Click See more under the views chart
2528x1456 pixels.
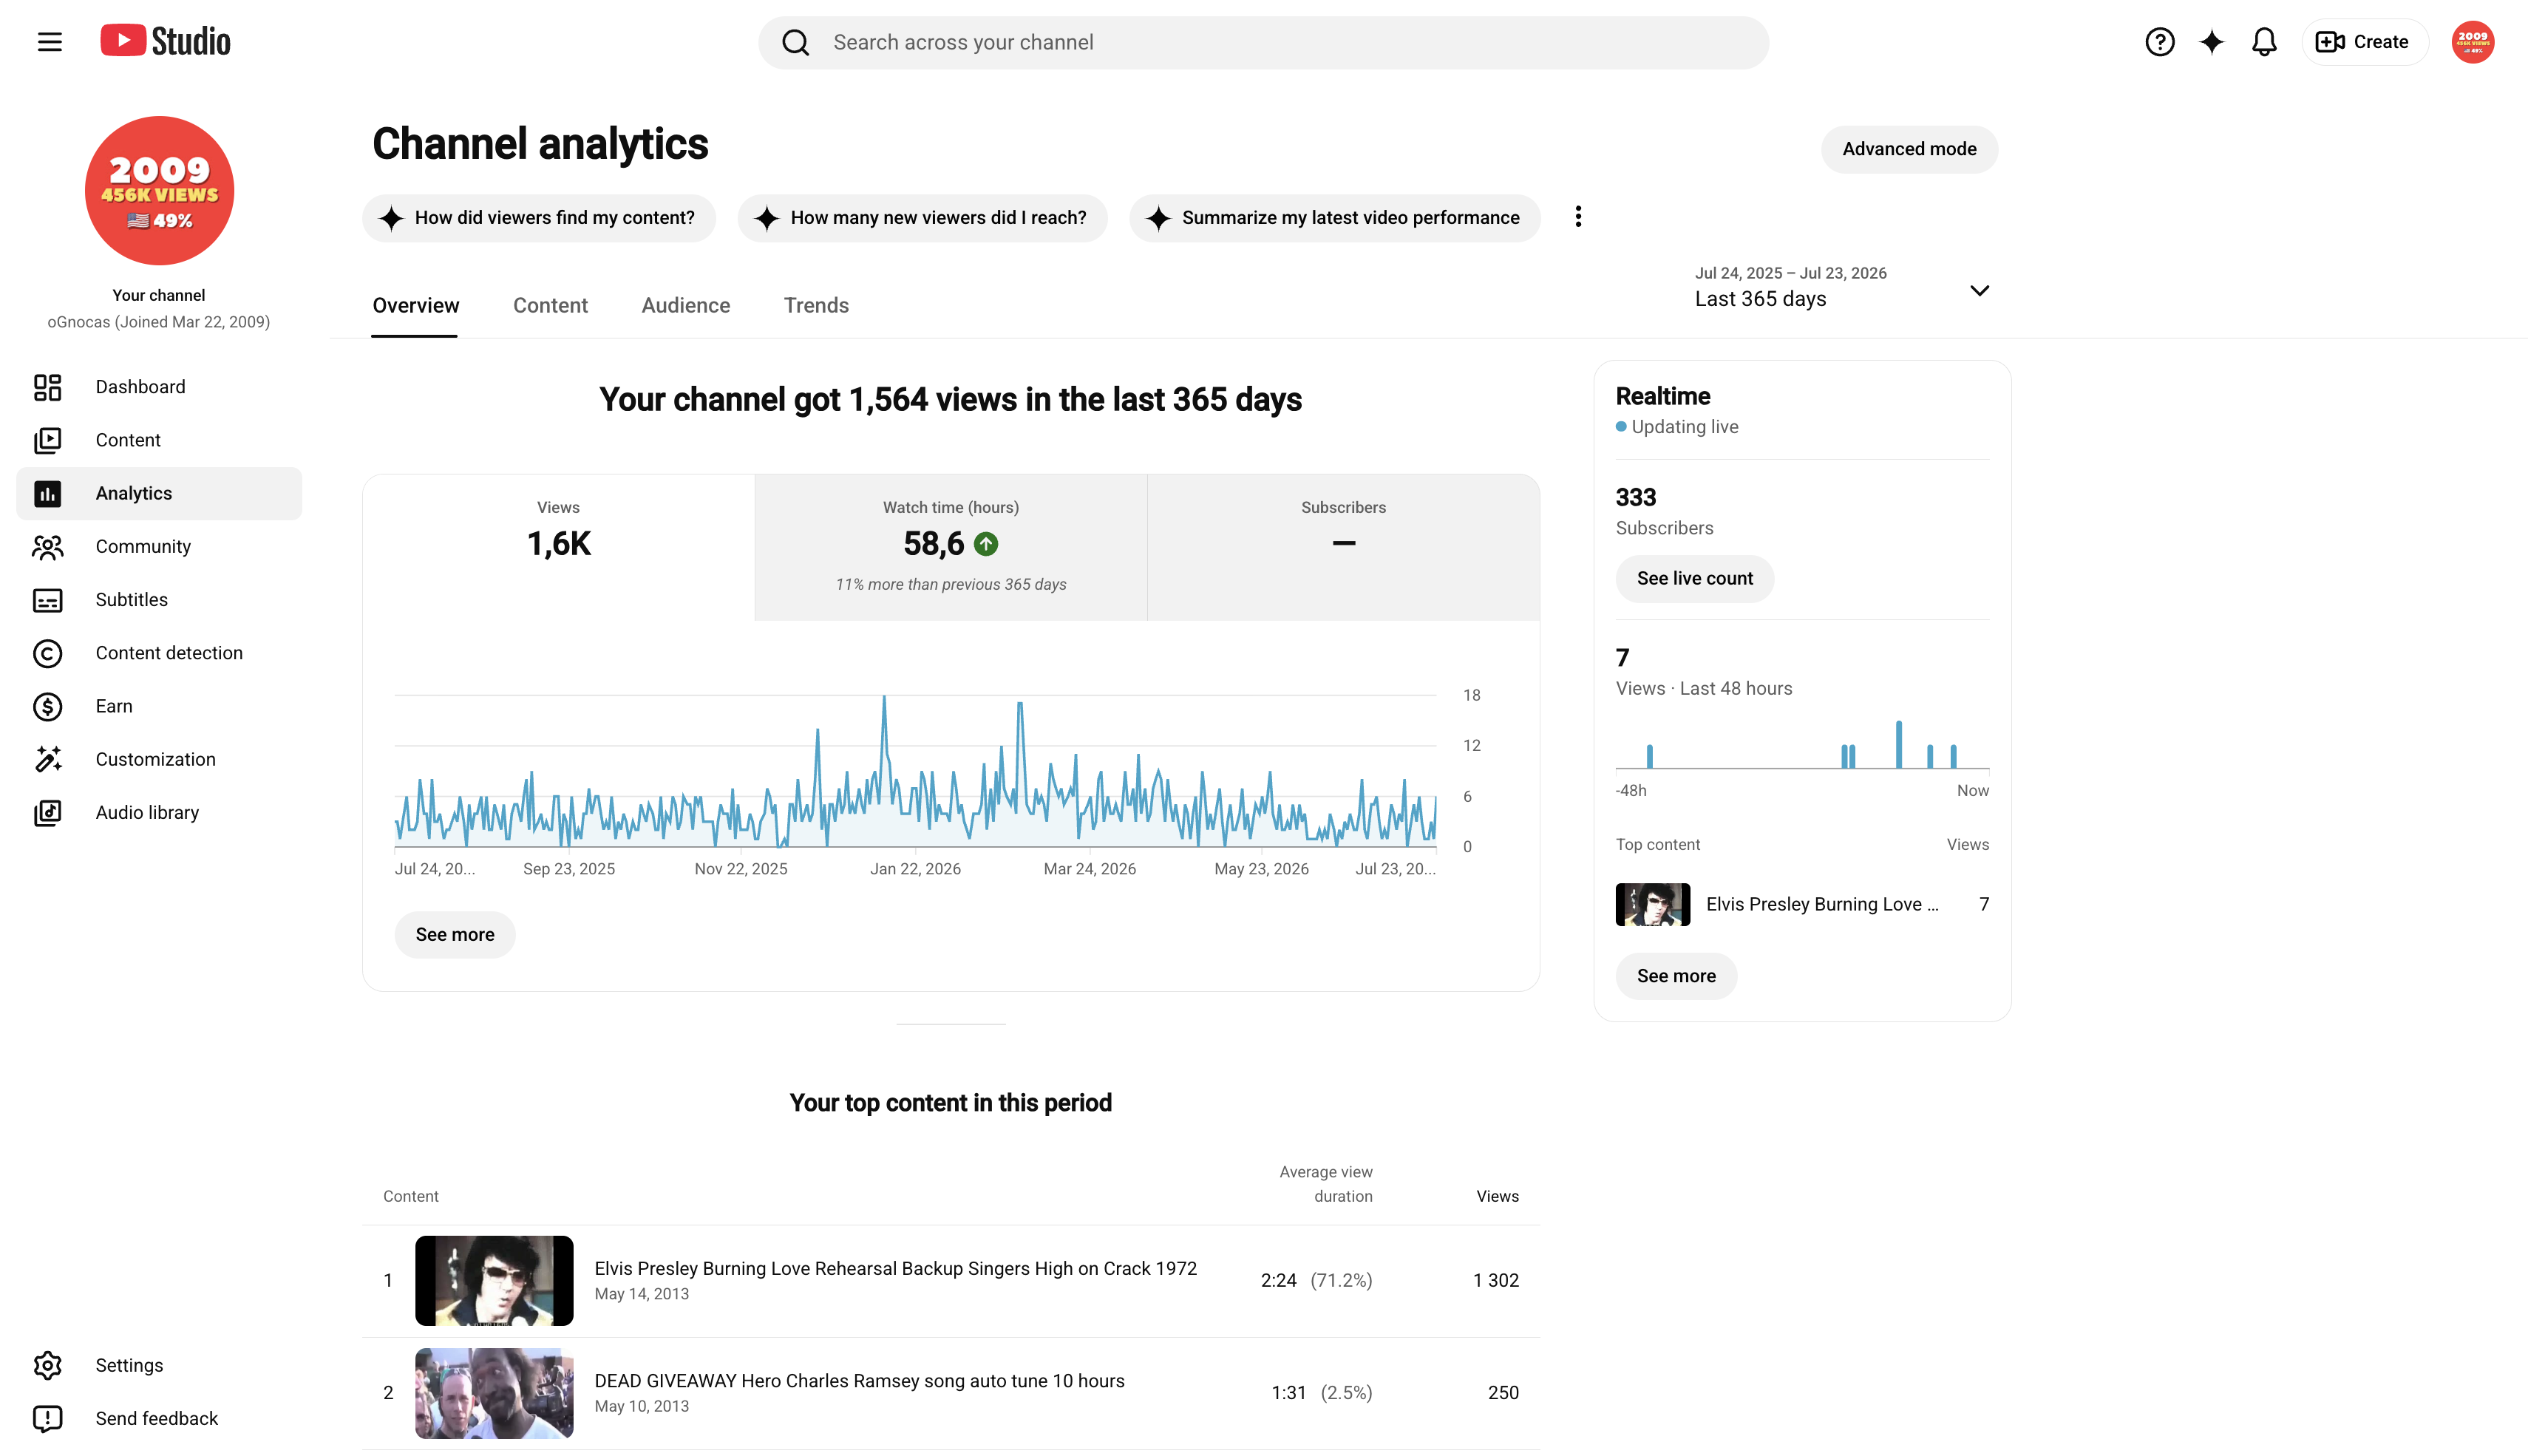point(455,935)
